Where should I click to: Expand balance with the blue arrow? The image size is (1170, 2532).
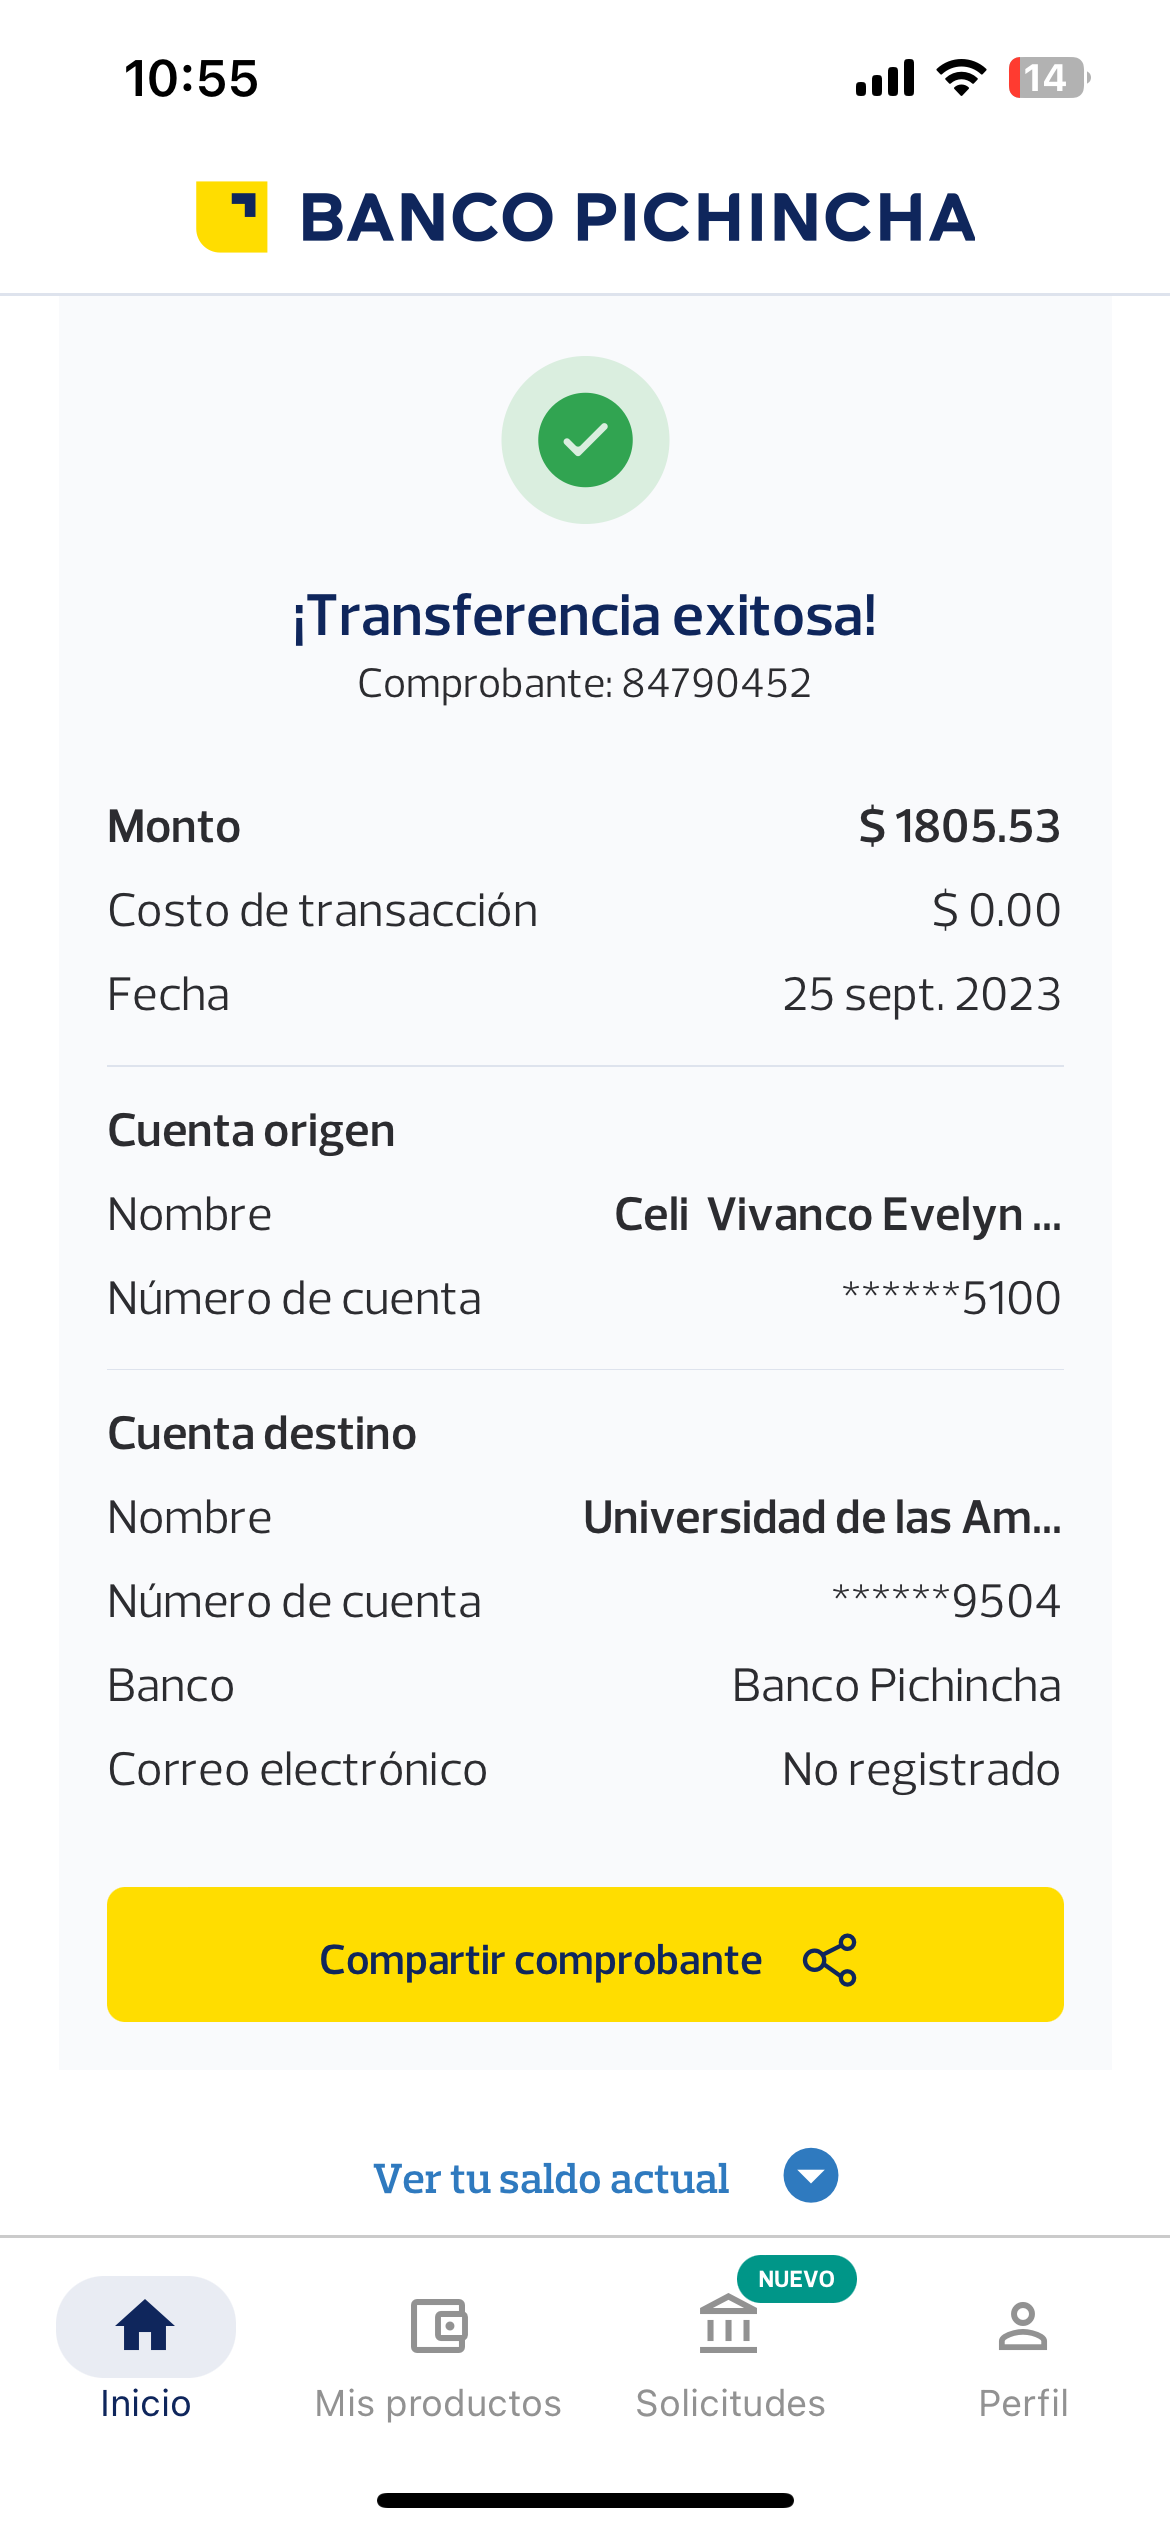click(x=810, y=2175)
